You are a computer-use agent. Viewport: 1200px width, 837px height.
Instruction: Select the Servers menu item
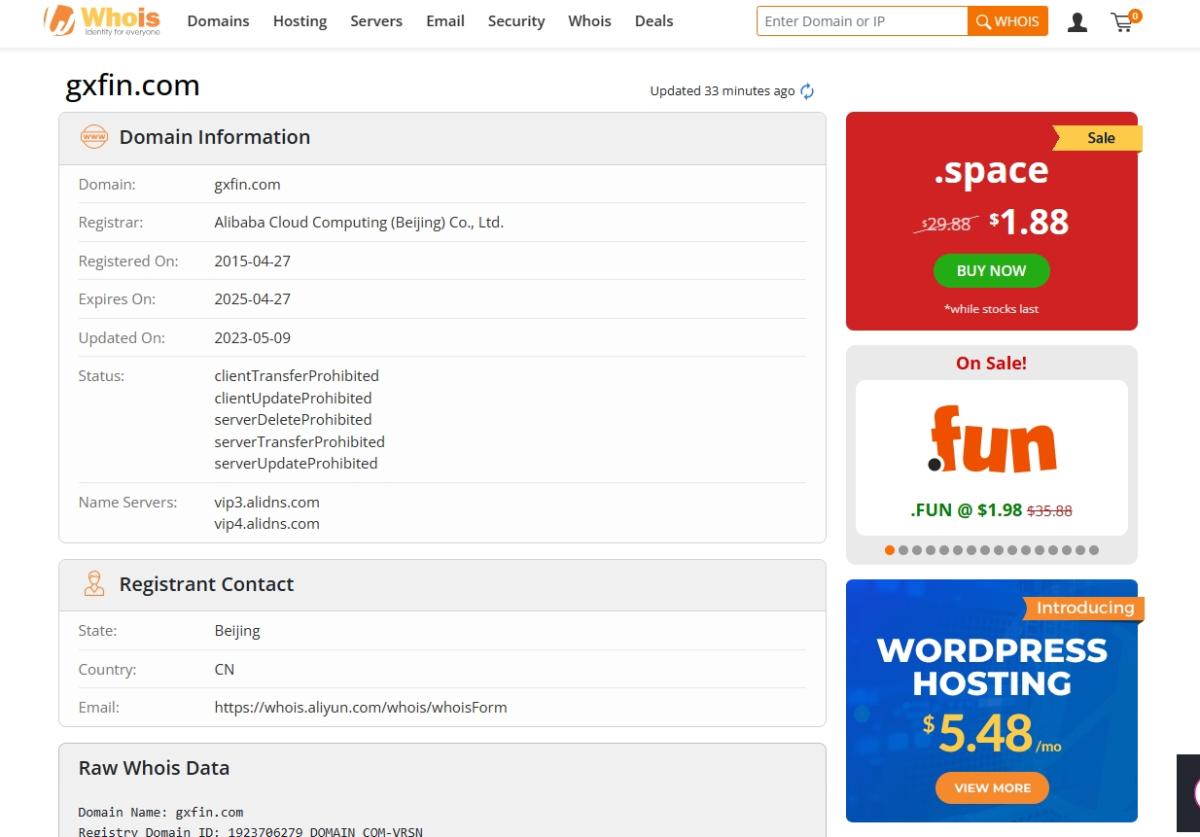coord(376,21)
